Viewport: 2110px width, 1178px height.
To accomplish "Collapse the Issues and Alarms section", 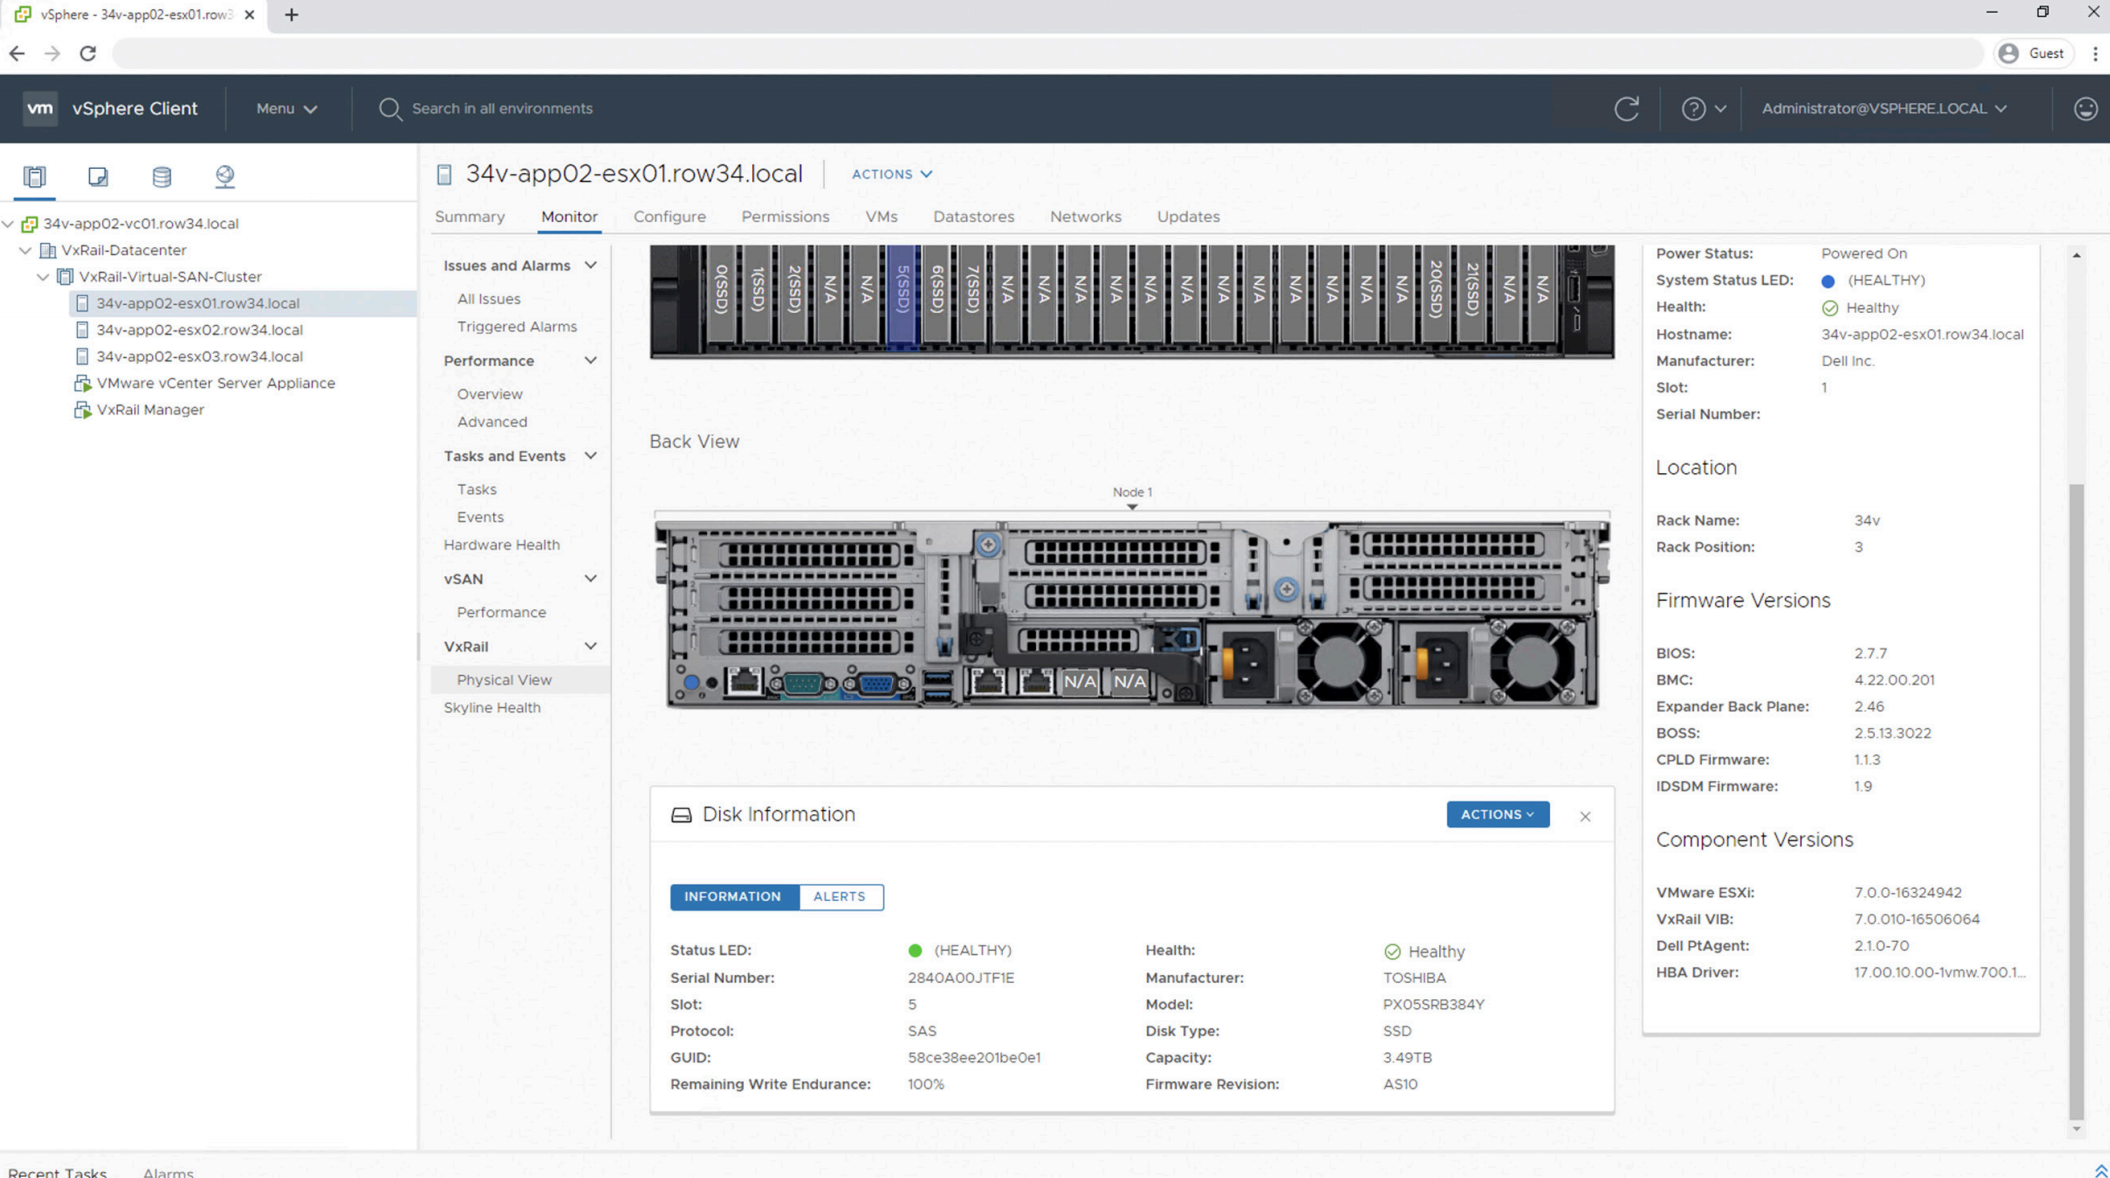I will pyautogui.click(x=590, y=265).
